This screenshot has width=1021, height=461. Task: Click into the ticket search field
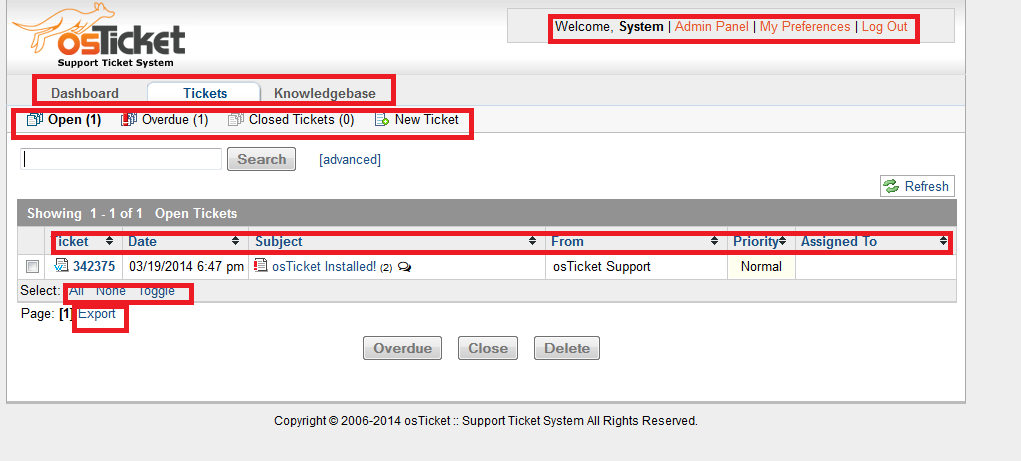tap(121, 159)
